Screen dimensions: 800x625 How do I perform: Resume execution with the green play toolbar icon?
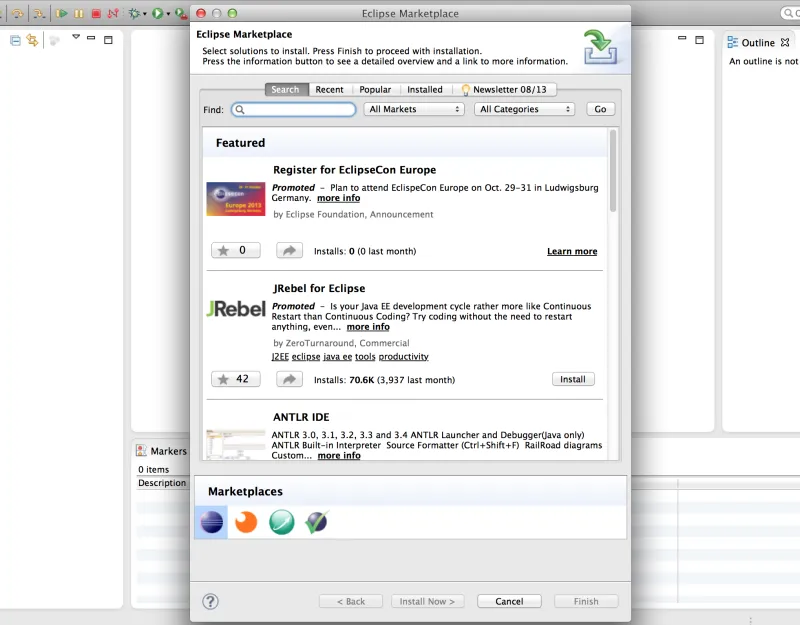tap(62, 13)
